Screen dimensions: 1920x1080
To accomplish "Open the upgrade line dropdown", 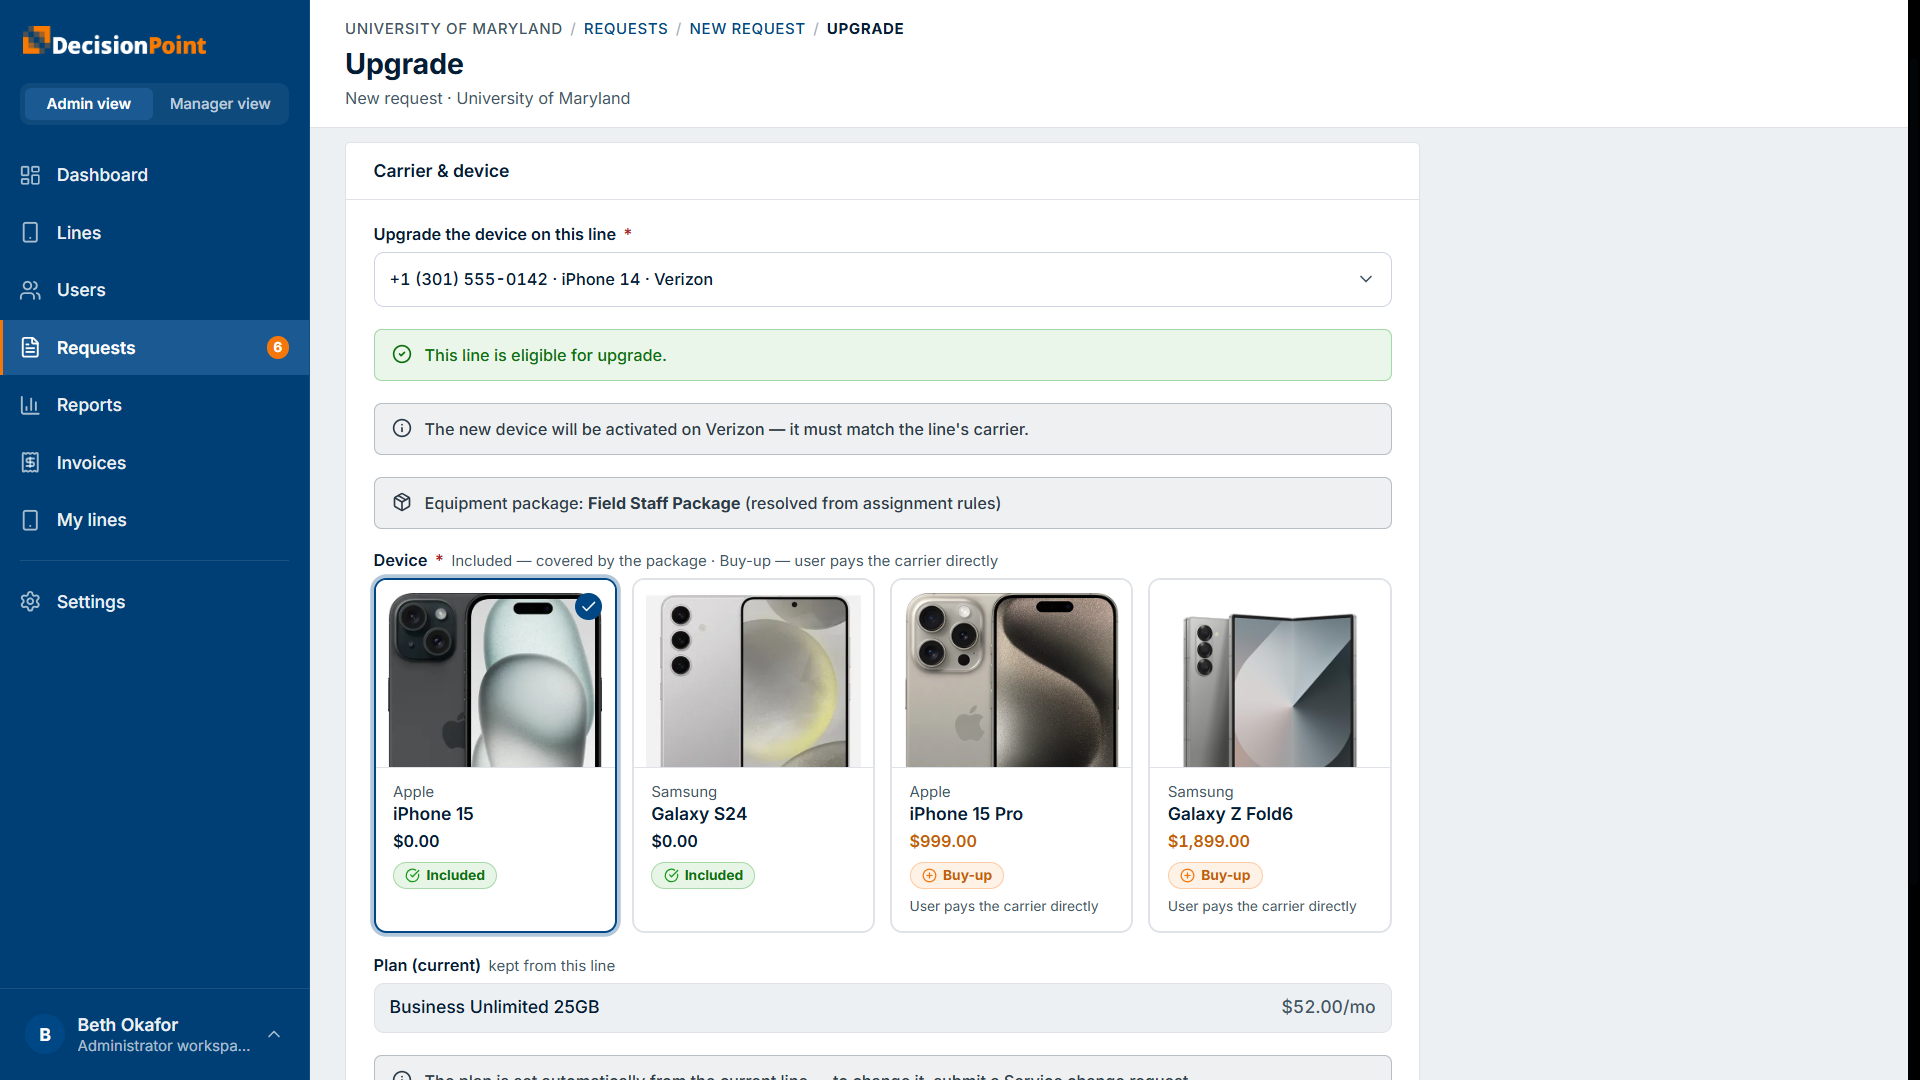I will tap(883, 280).
